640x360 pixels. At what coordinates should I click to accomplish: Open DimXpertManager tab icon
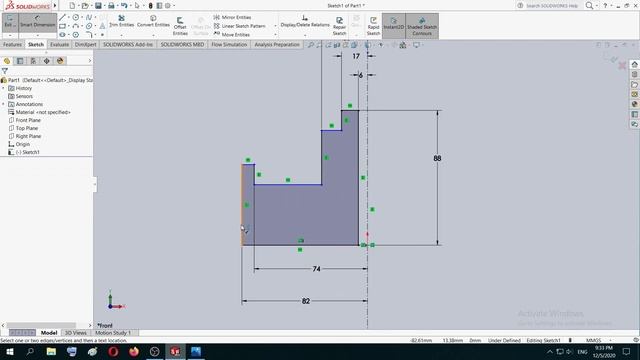(x=47, y=61)
